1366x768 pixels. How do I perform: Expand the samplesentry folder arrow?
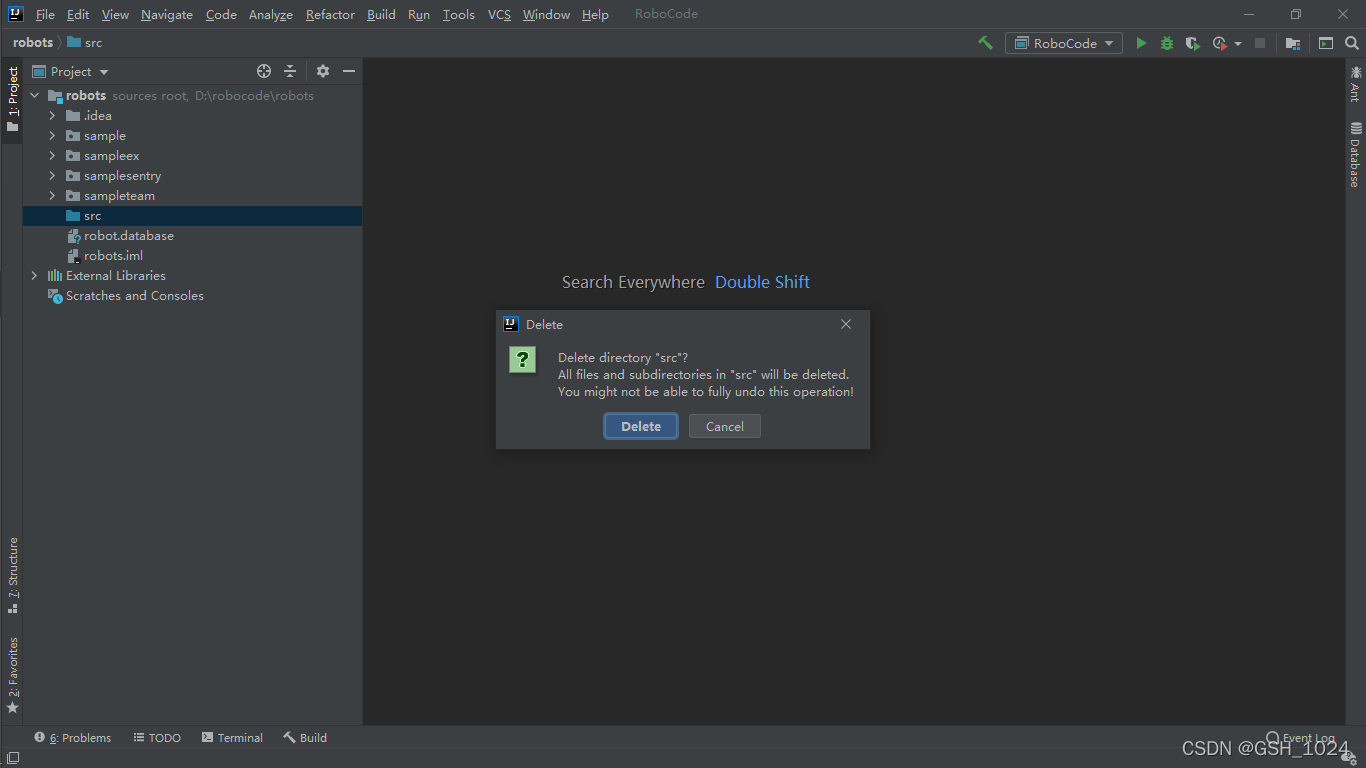52,176
